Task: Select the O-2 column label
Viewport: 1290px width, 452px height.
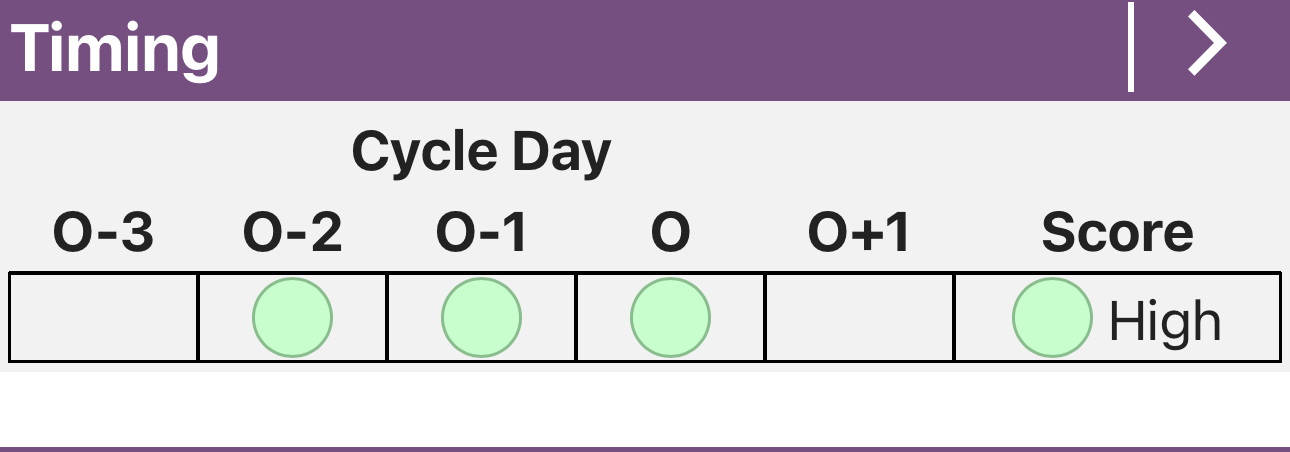Action: coord(292,234)
